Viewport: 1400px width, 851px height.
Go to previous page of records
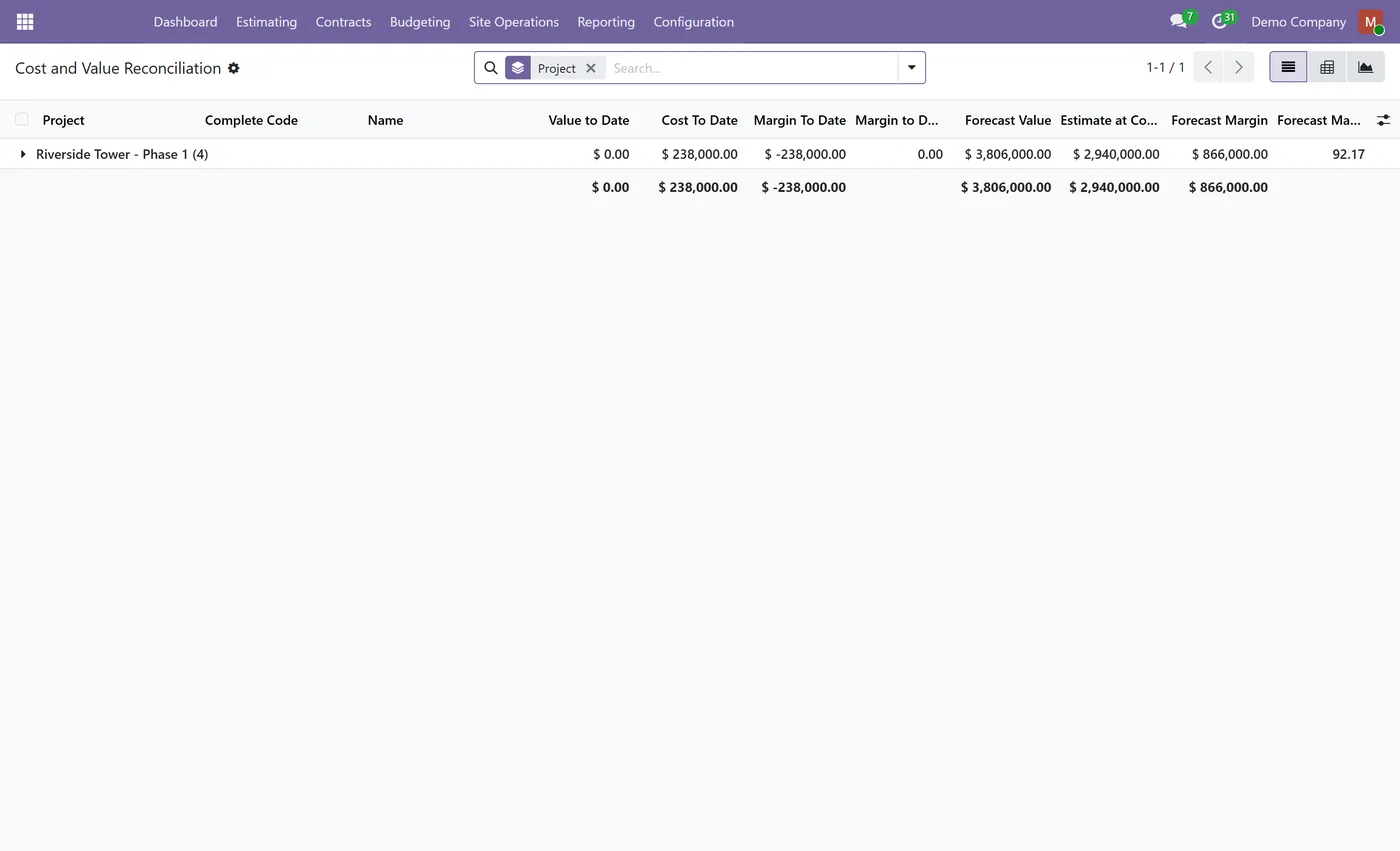pyautogui.click(x=1208, y=67)
